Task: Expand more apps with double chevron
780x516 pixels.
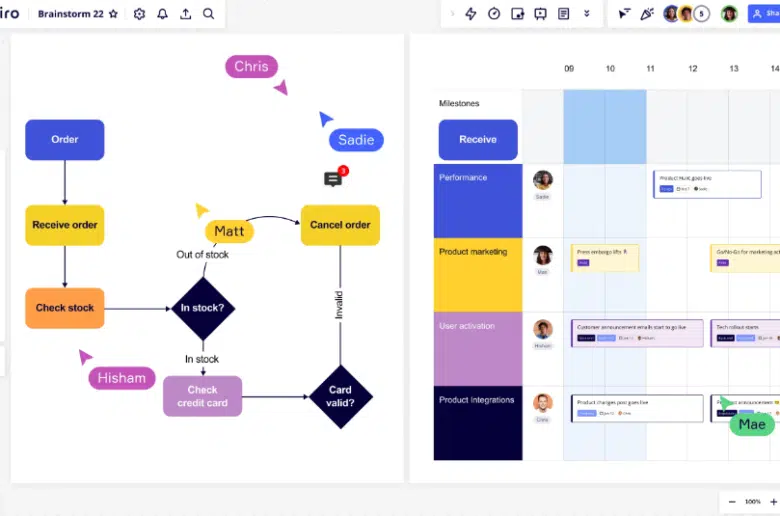Action: coord(586,14)
